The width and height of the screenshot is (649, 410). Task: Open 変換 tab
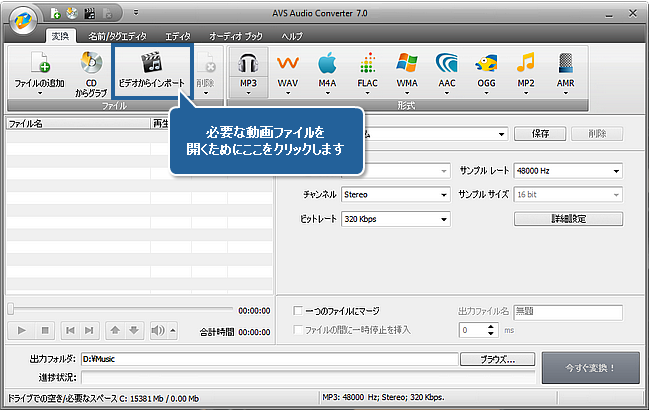(x=60, y=36)
